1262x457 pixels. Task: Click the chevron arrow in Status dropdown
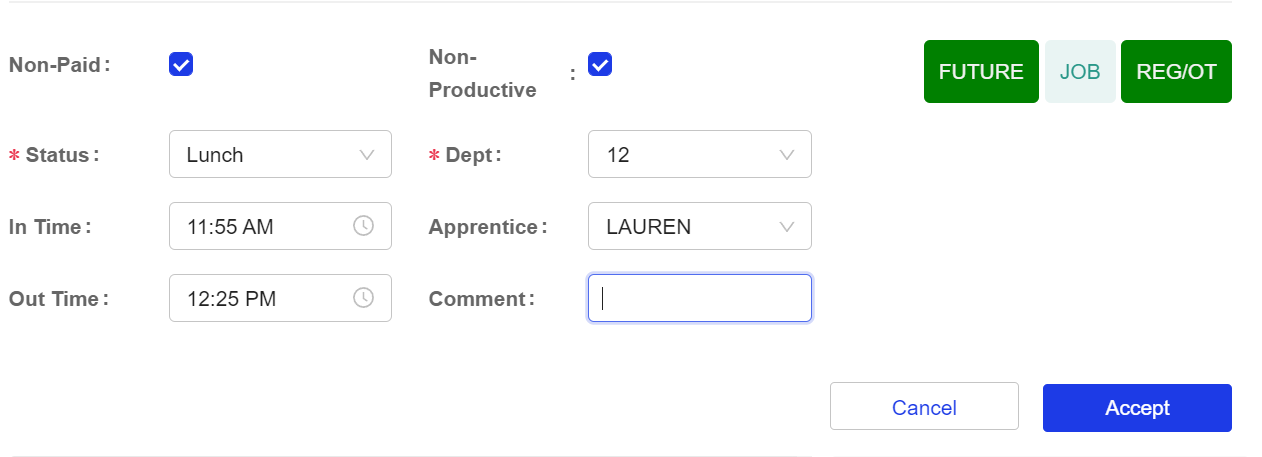point(366,155)
